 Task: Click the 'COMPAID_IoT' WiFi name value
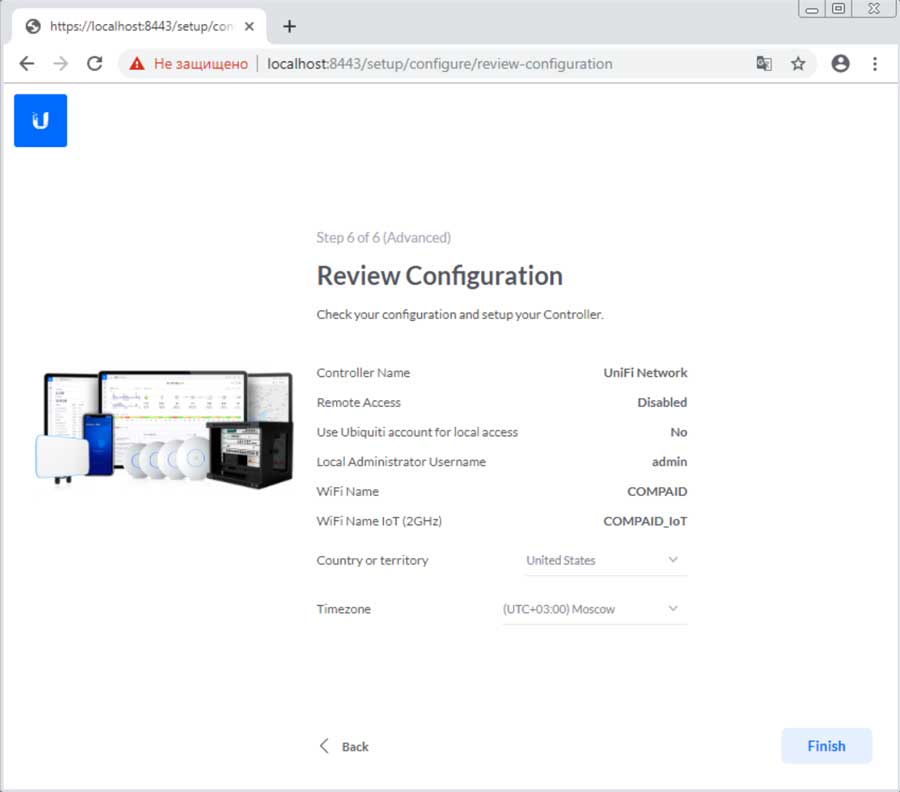click(645, 521)
